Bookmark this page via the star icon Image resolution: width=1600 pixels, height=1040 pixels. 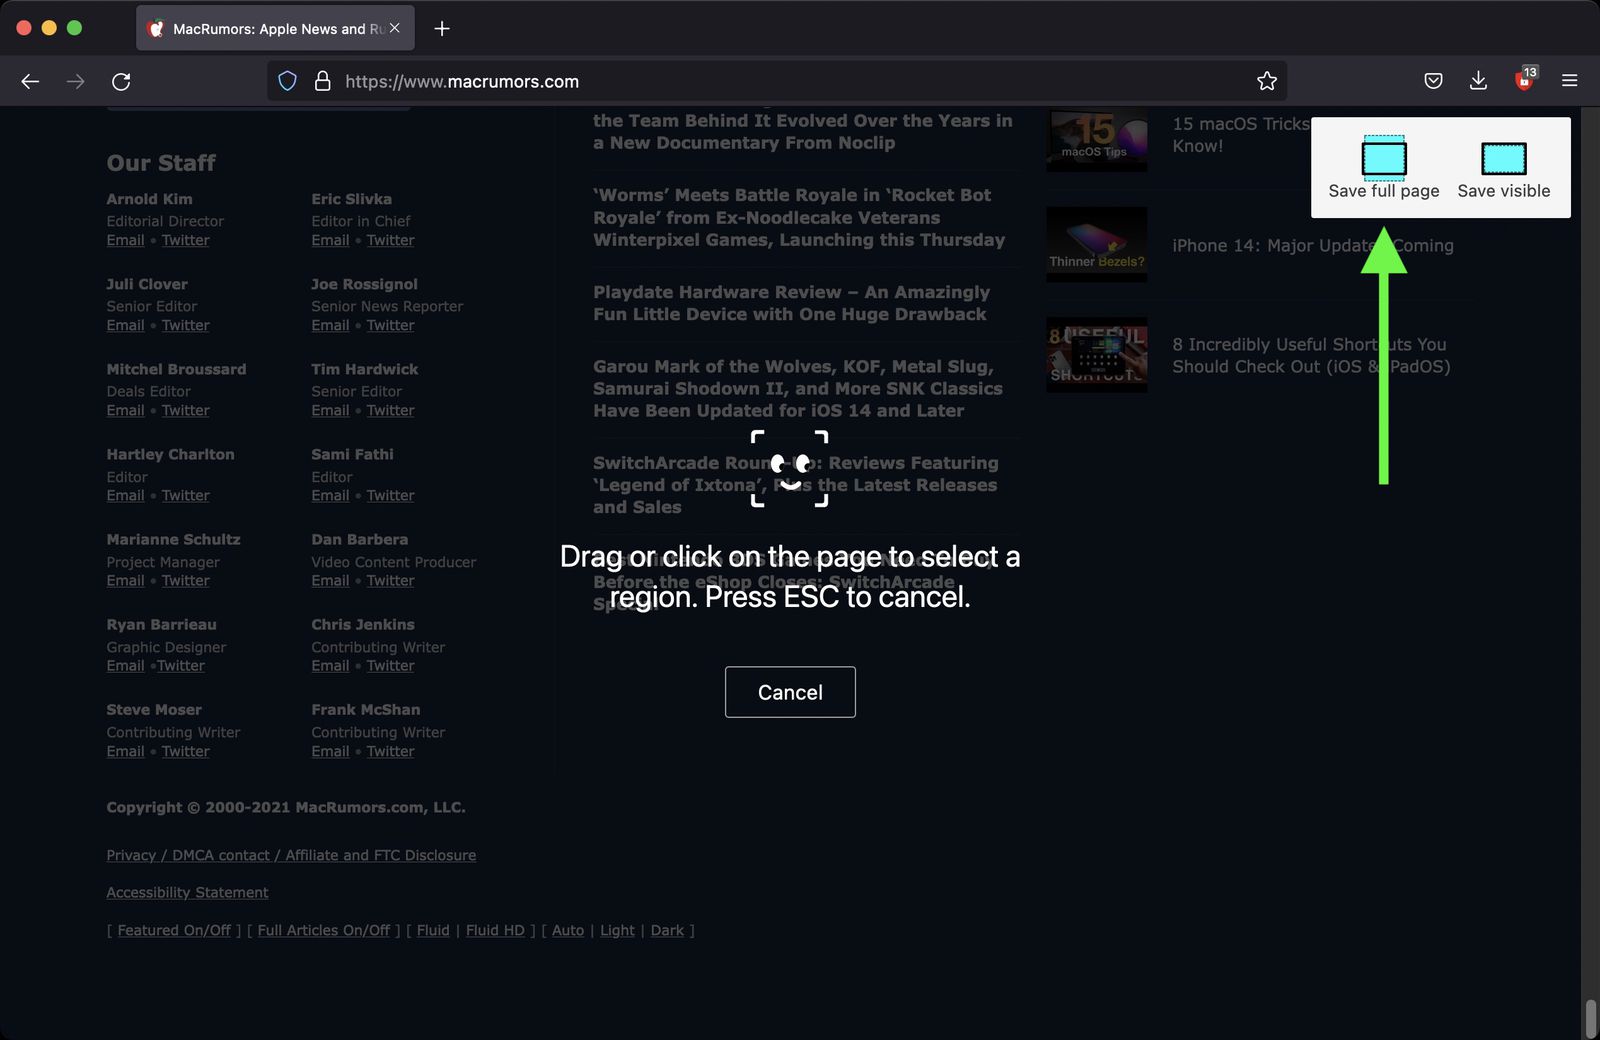(1266, 81)
